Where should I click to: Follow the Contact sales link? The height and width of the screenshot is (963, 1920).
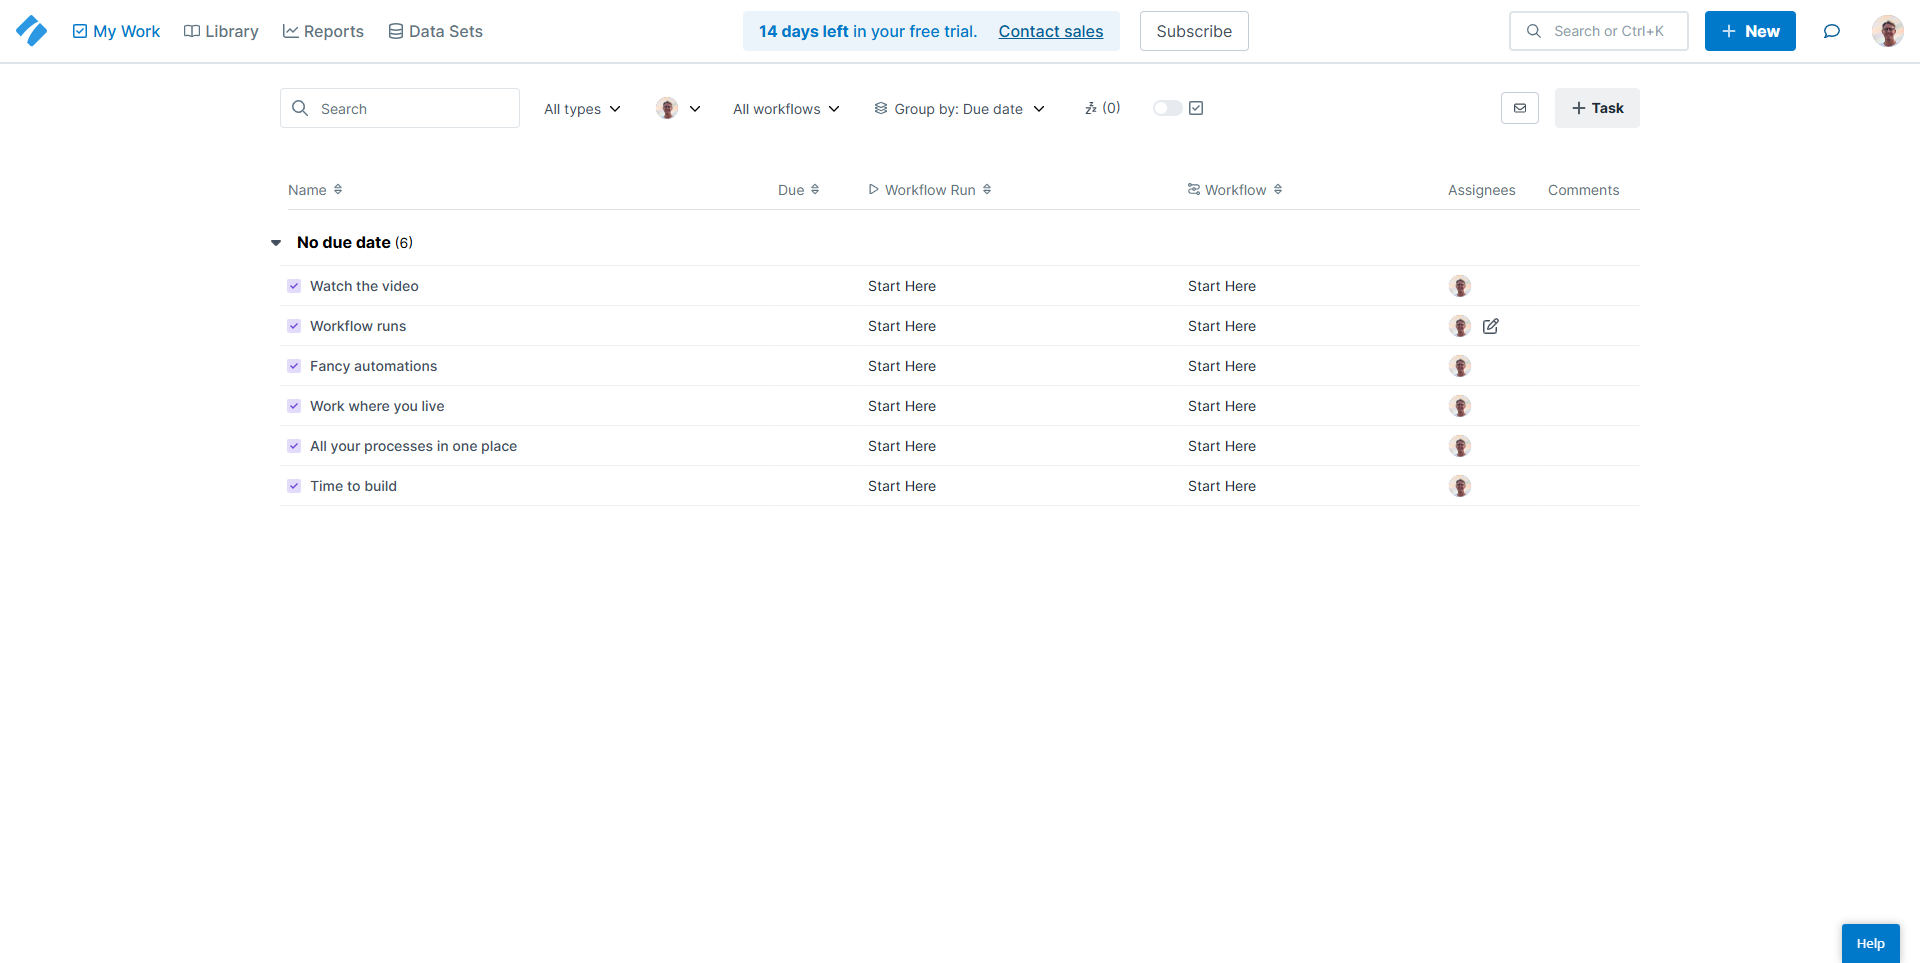[1050, 31]
